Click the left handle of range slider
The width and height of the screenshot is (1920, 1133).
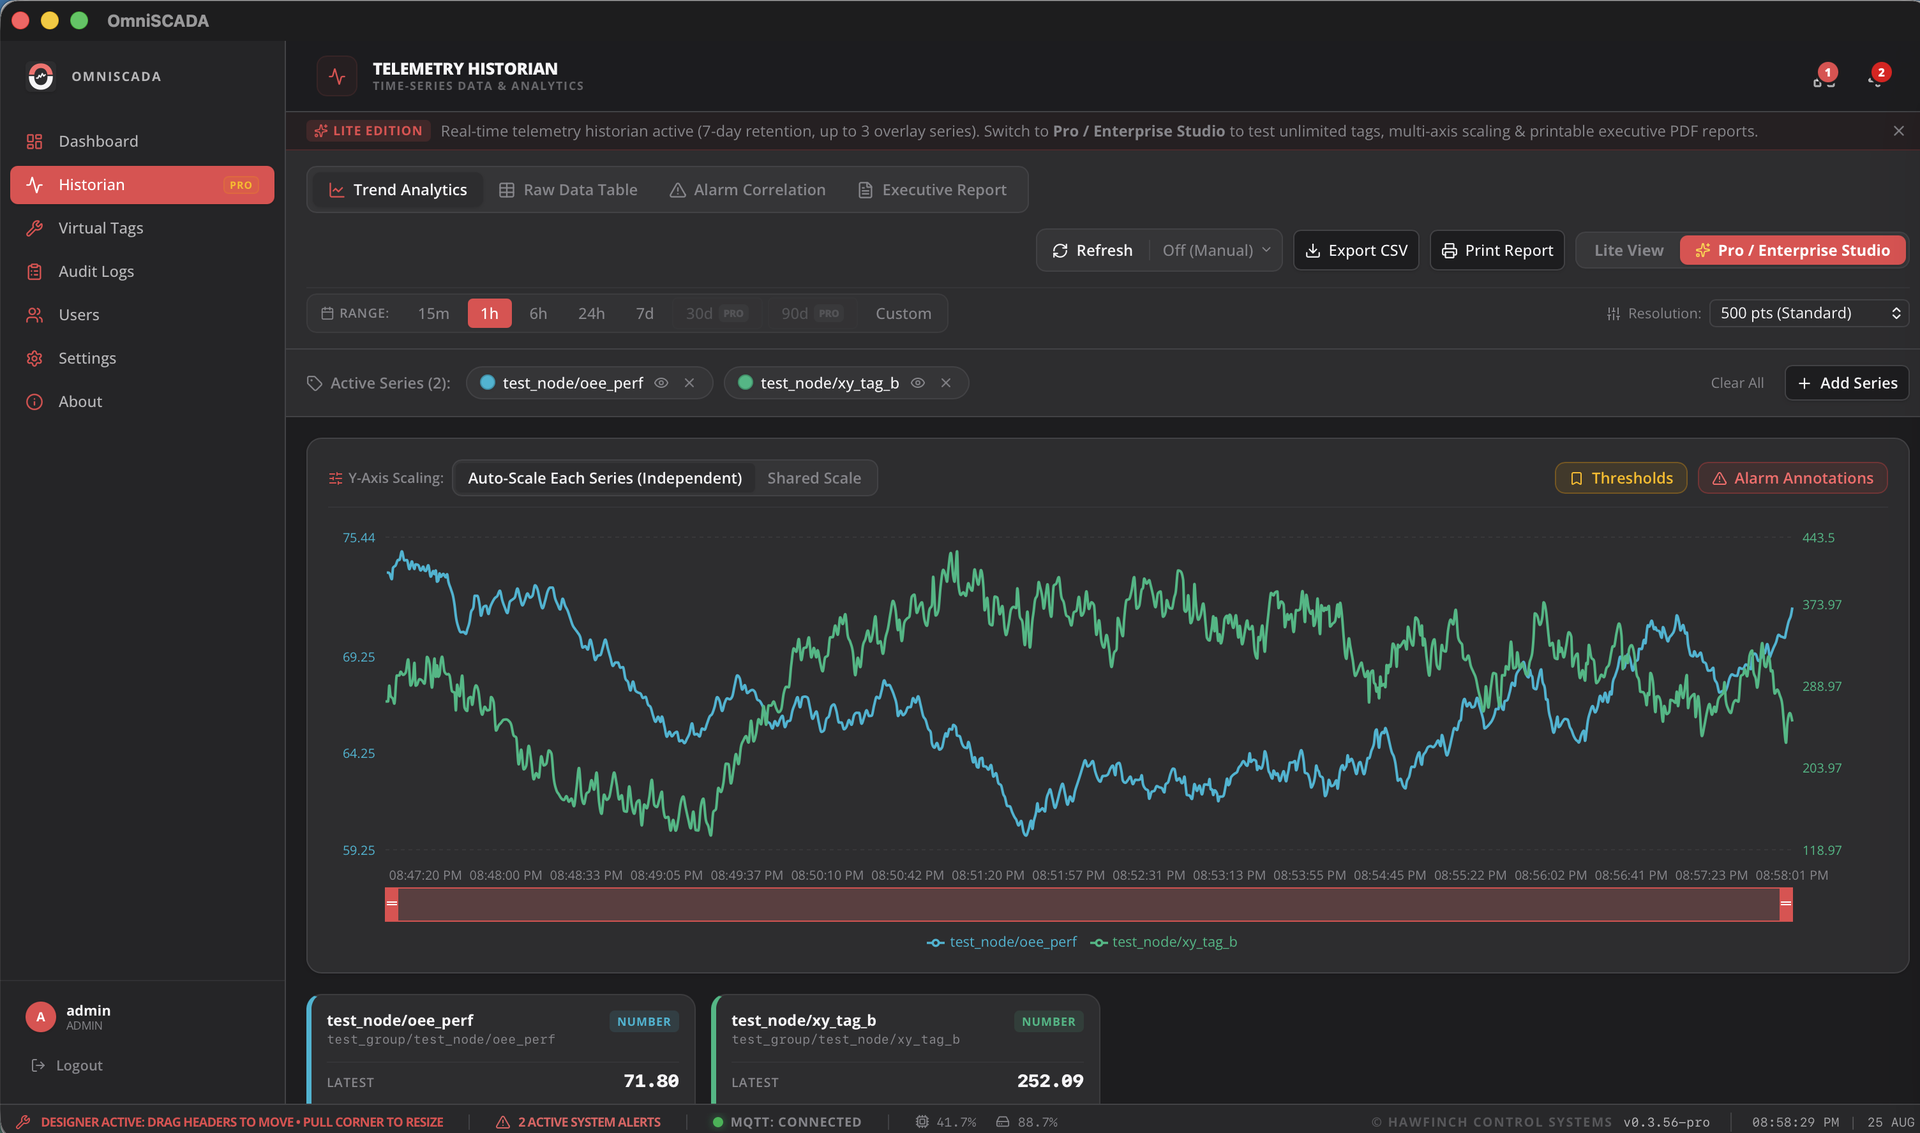click(392, 904)
